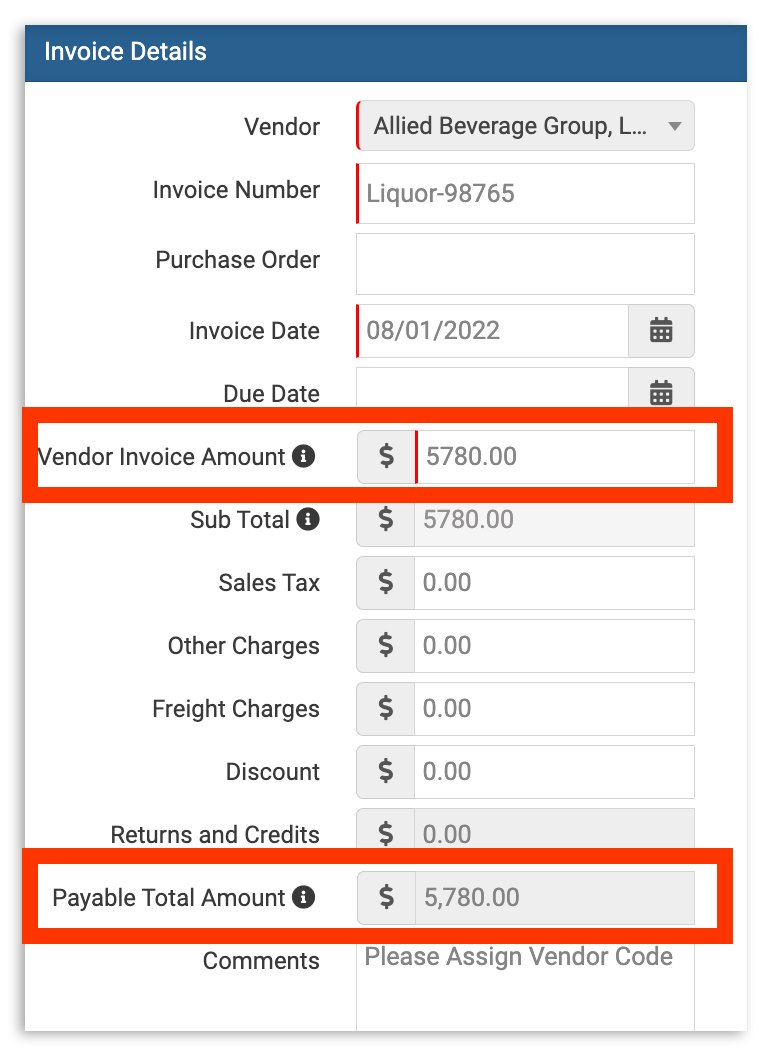The height and width of the screenshot is (1056, 772).
Task: Click the Invoice Details header bar
Action: 386,51
